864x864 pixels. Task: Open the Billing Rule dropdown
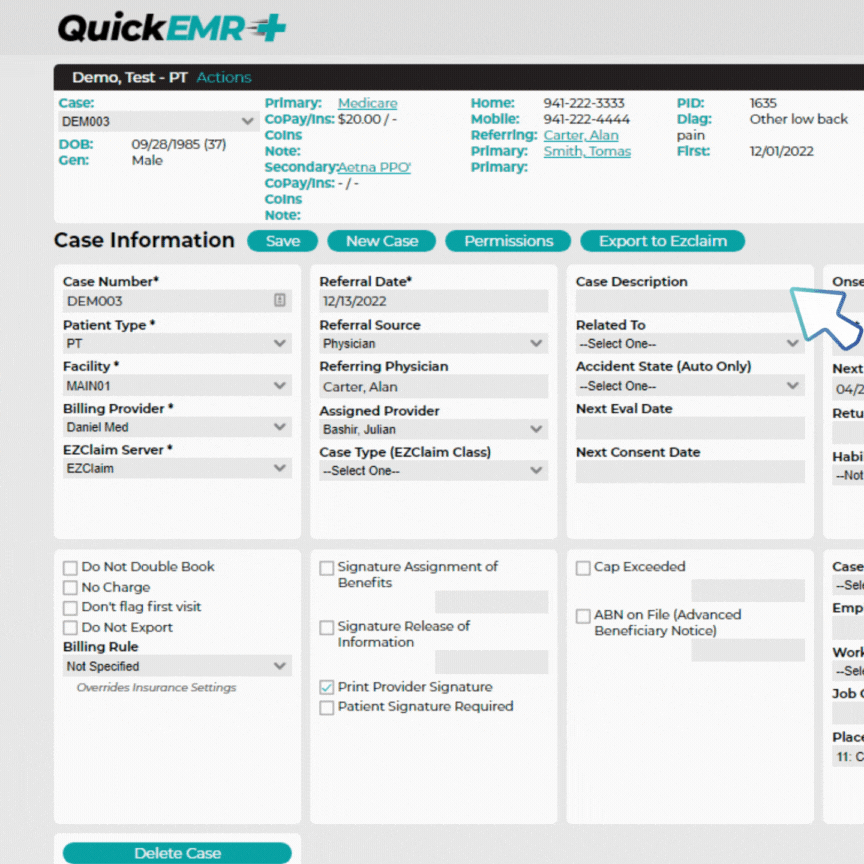point(177,666)
